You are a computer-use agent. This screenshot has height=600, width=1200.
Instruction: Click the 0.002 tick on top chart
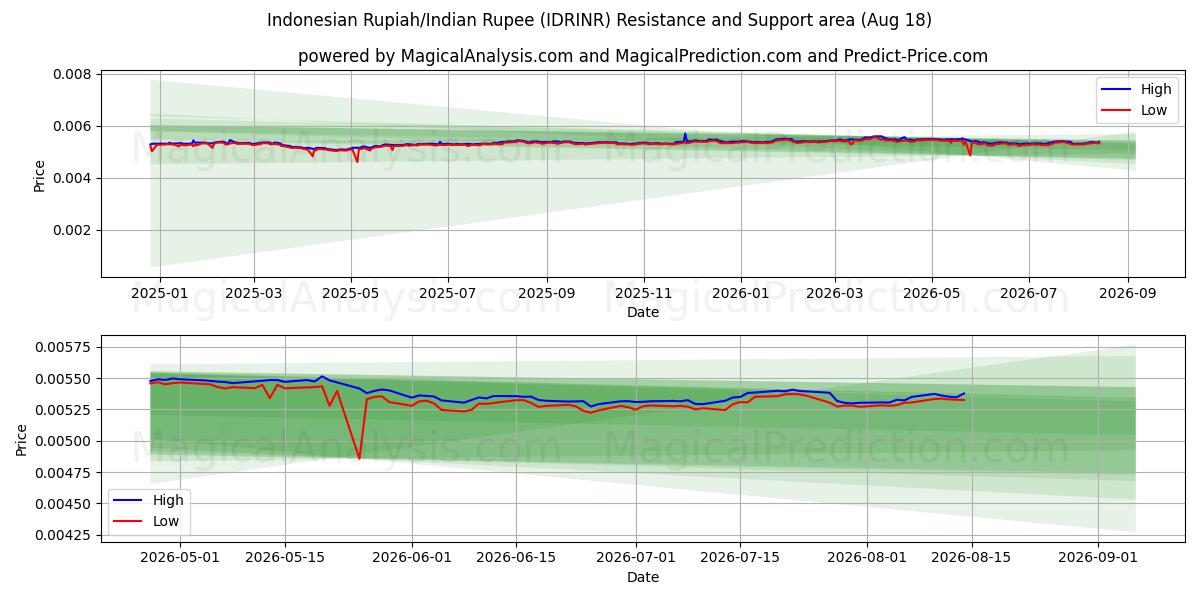[72, 230]
